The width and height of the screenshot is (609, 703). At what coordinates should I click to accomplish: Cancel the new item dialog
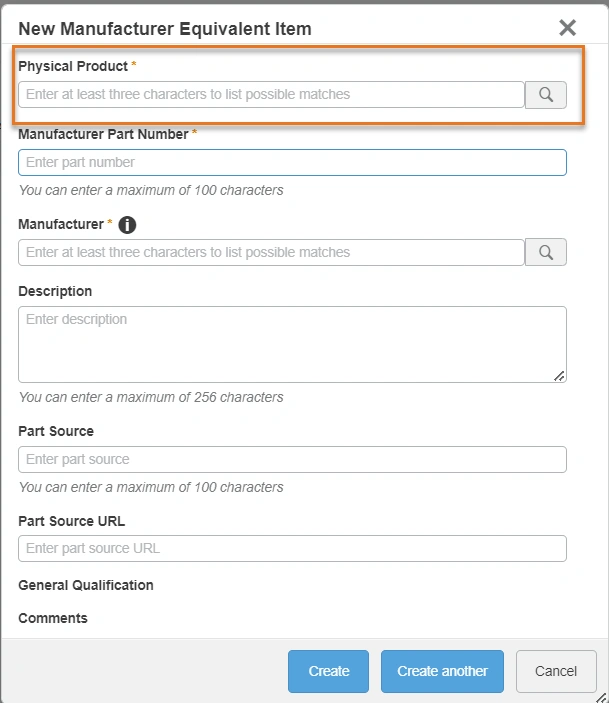point(556,672)
